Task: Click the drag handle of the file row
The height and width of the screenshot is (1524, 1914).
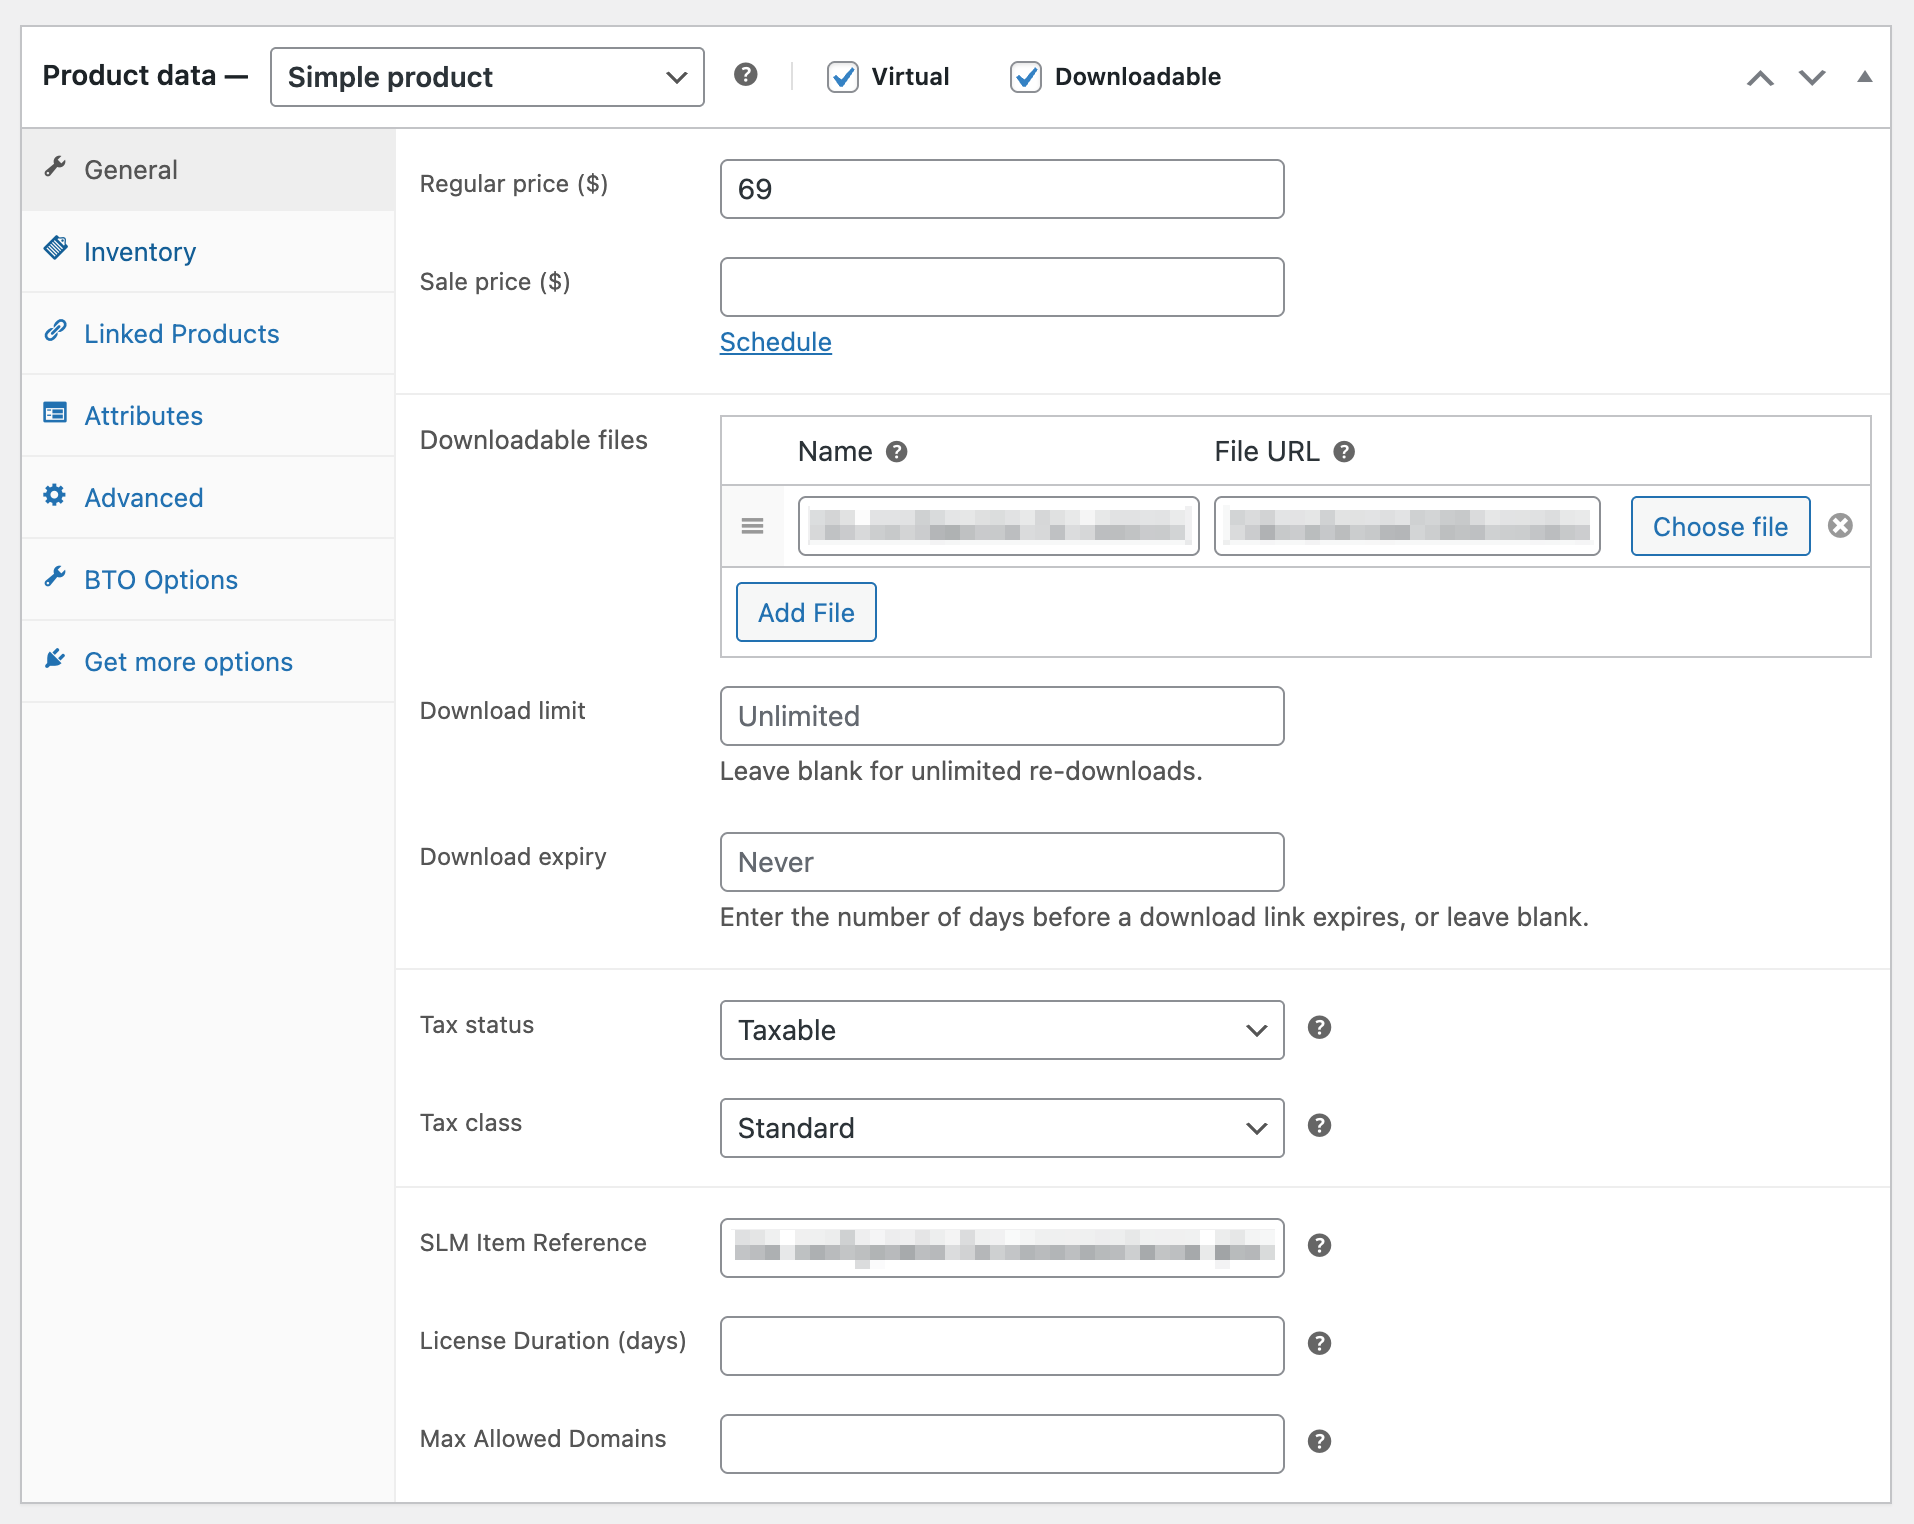Action: pos(753,526)
